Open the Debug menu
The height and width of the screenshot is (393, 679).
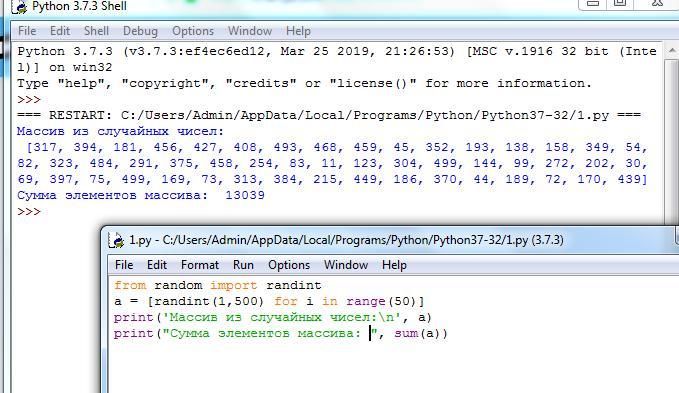click(140, 31)
